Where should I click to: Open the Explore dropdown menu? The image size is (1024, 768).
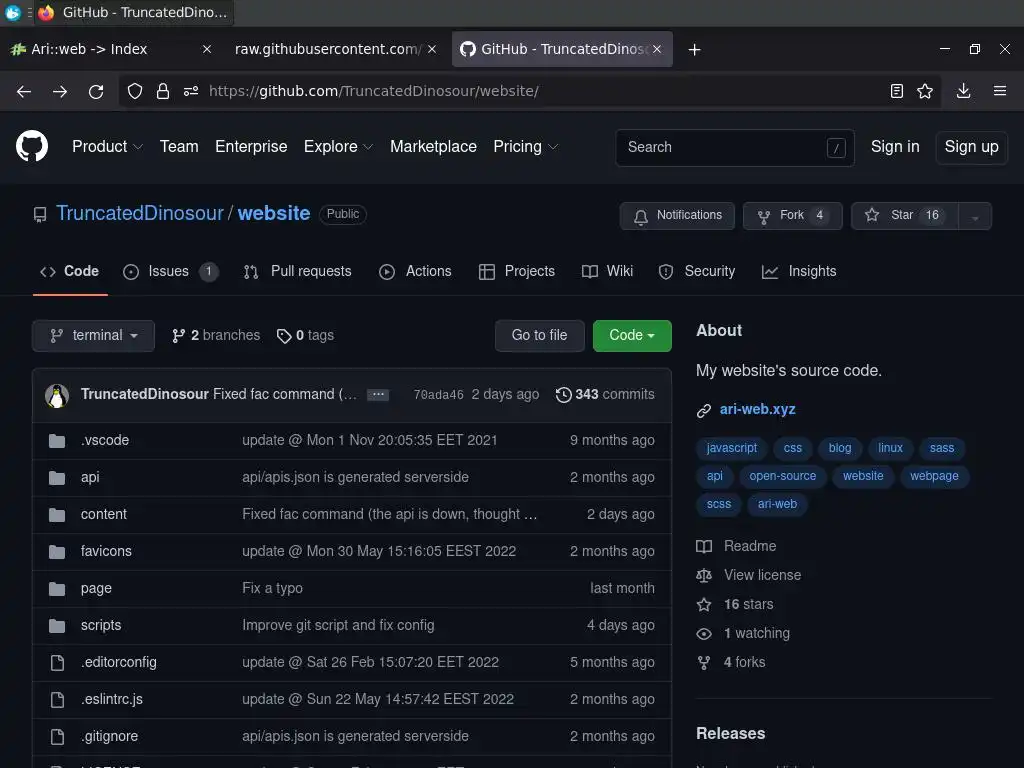[338, 146]
